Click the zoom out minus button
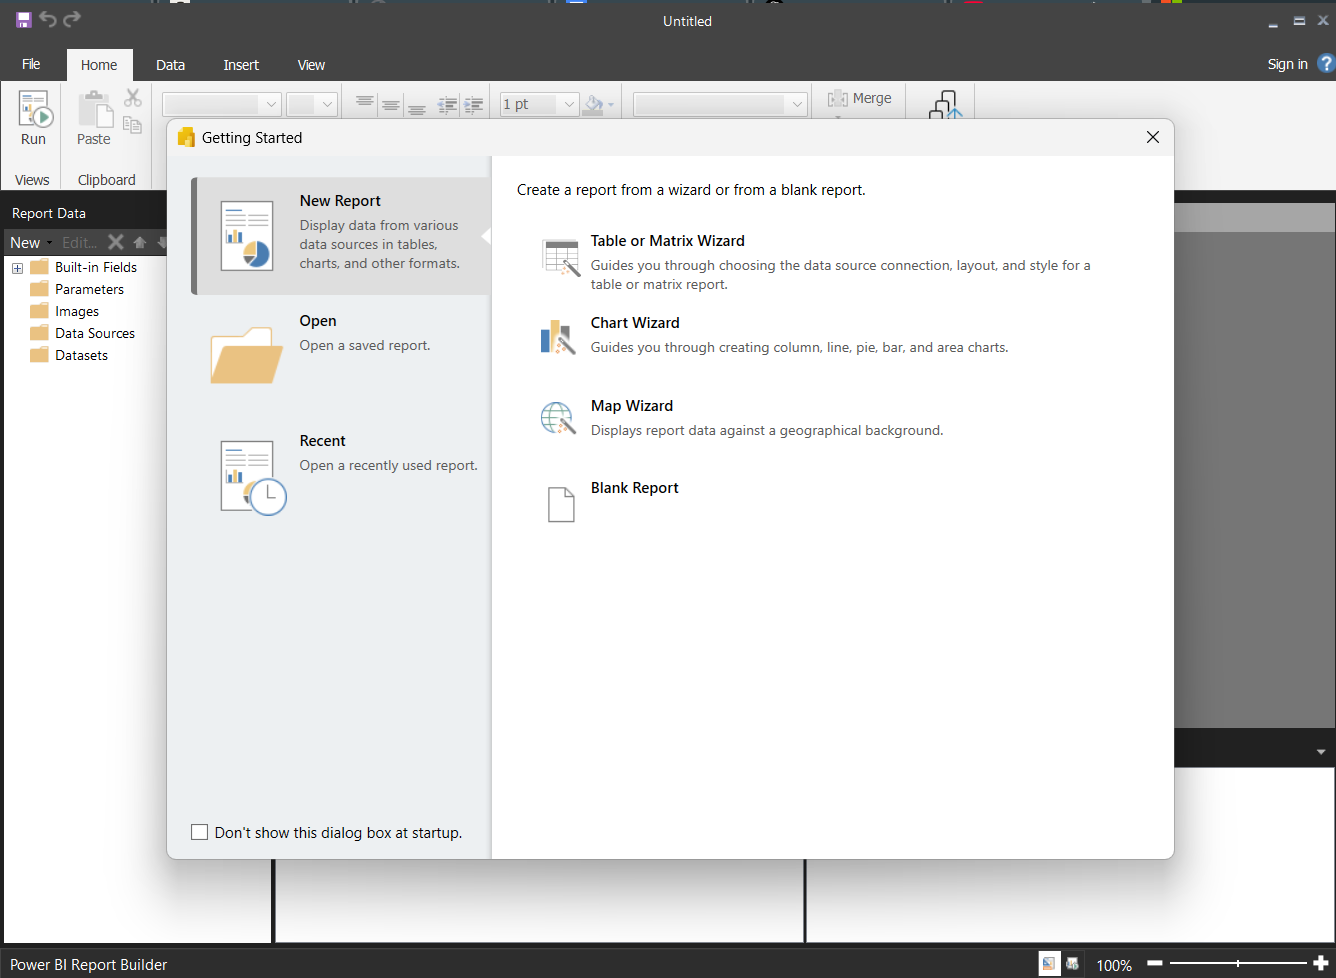1336x978 pixels. click(x=1154, y=964)
